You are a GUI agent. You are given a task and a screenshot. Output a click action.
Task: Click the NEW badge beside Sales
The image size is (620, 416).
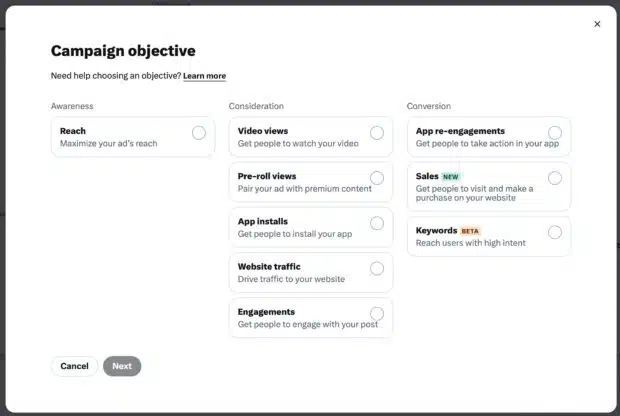click(x=450, y=177)
